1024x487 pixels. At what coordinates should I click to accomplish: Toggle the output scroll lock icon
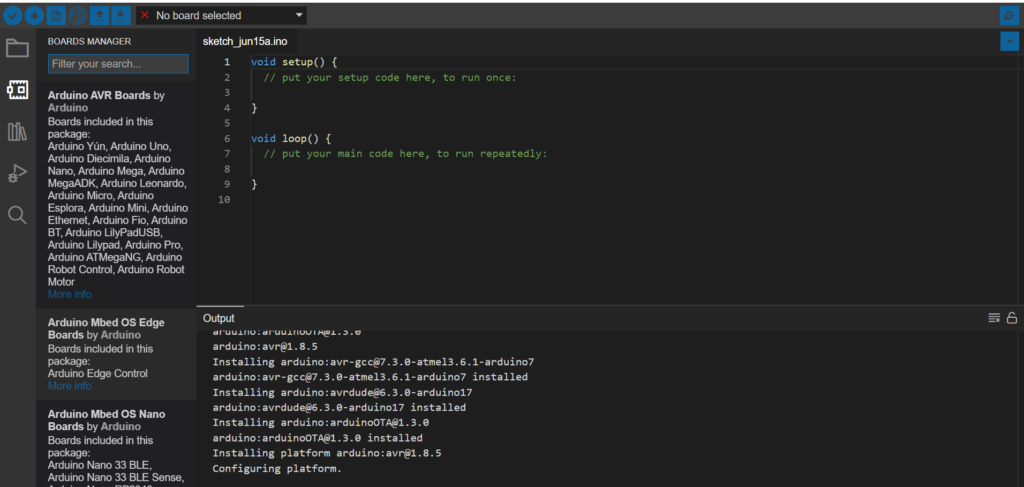pos(1012,318)
